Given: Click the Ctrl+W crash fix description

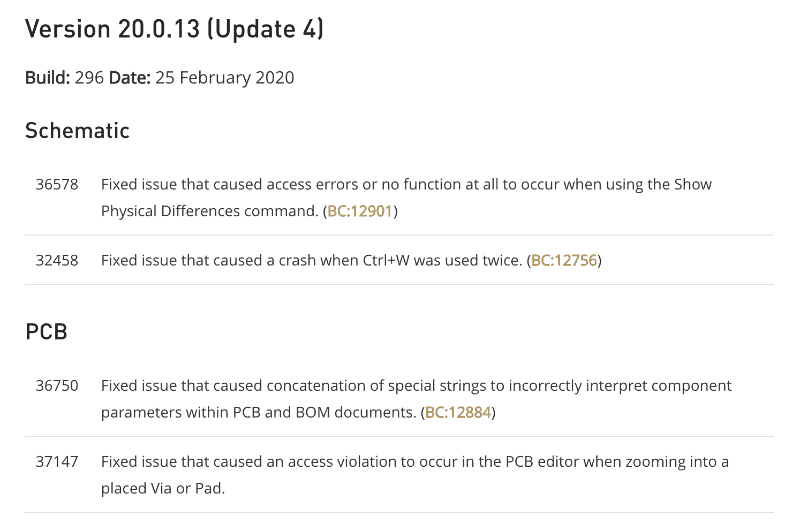Looking at the screenshot, I should pos(351,260).
